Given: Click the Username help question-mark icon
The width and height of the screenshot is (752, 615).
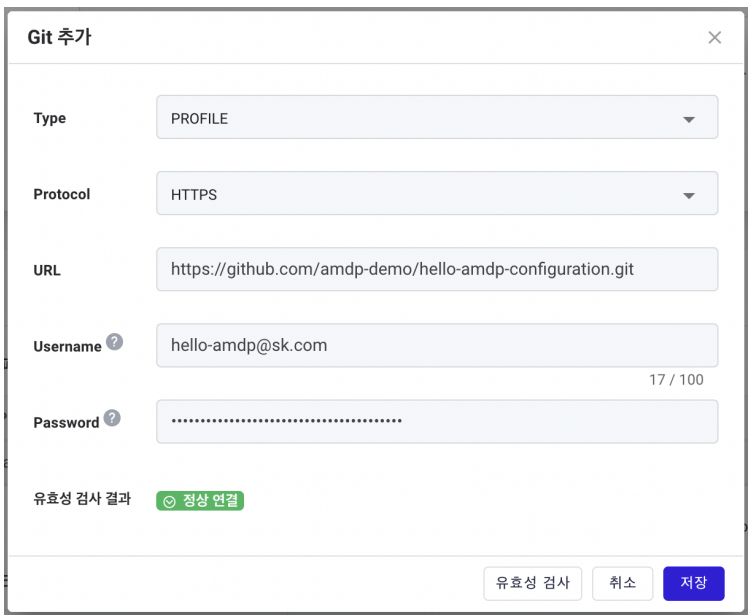Looking at the screenshot, I should [x=114, y=342].
